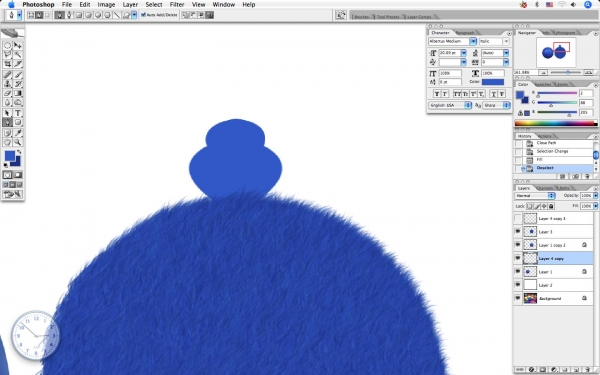This screenshot has height=375, width=600.
Task: Select the Lasso tool
Action: coord(7,55)
